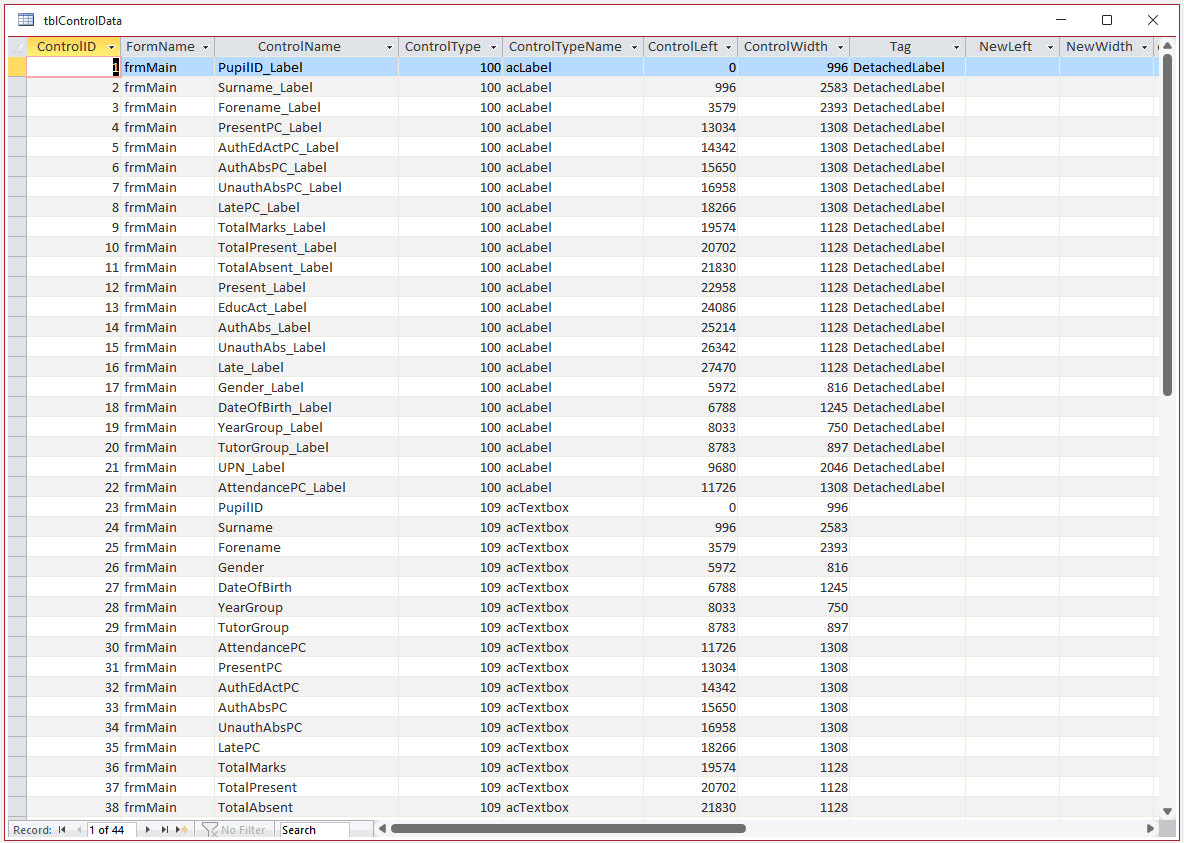Click the vertical scrollbar down arrow

pos(1168,811)
